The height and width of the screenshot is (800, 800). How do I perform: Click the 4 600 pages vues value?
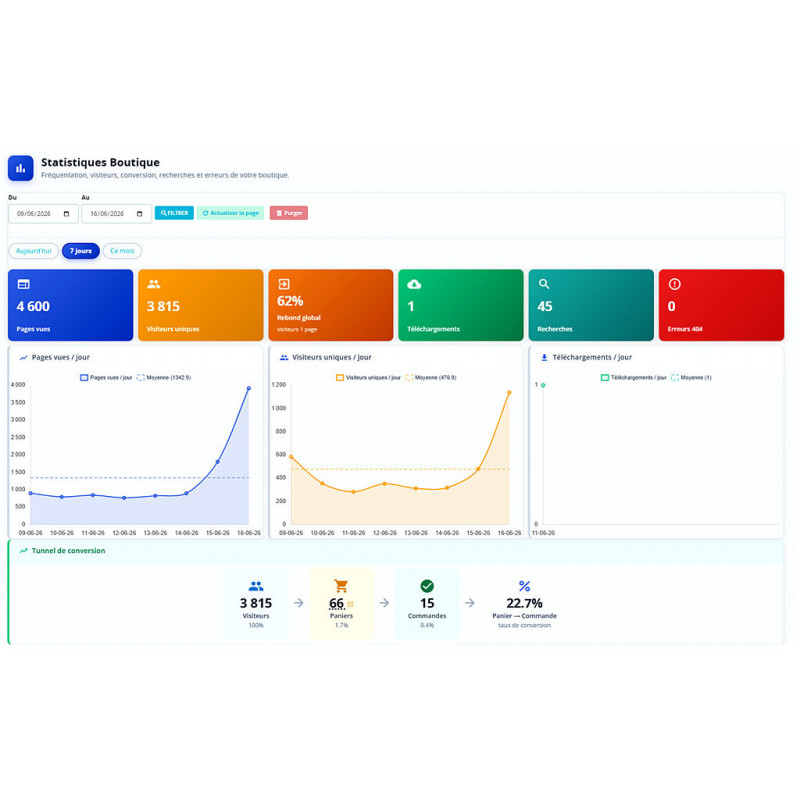pos(33,306)
